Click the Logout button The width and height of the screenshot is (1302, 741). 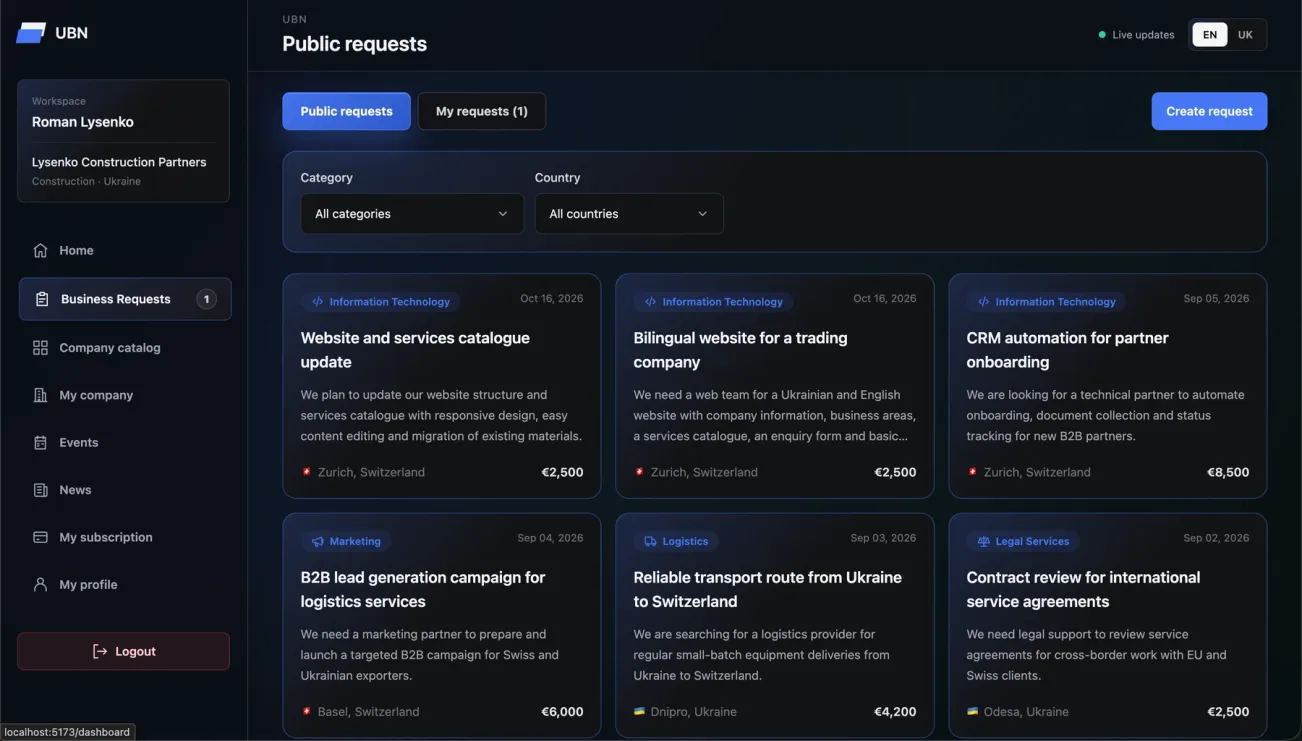coord(123,652)
